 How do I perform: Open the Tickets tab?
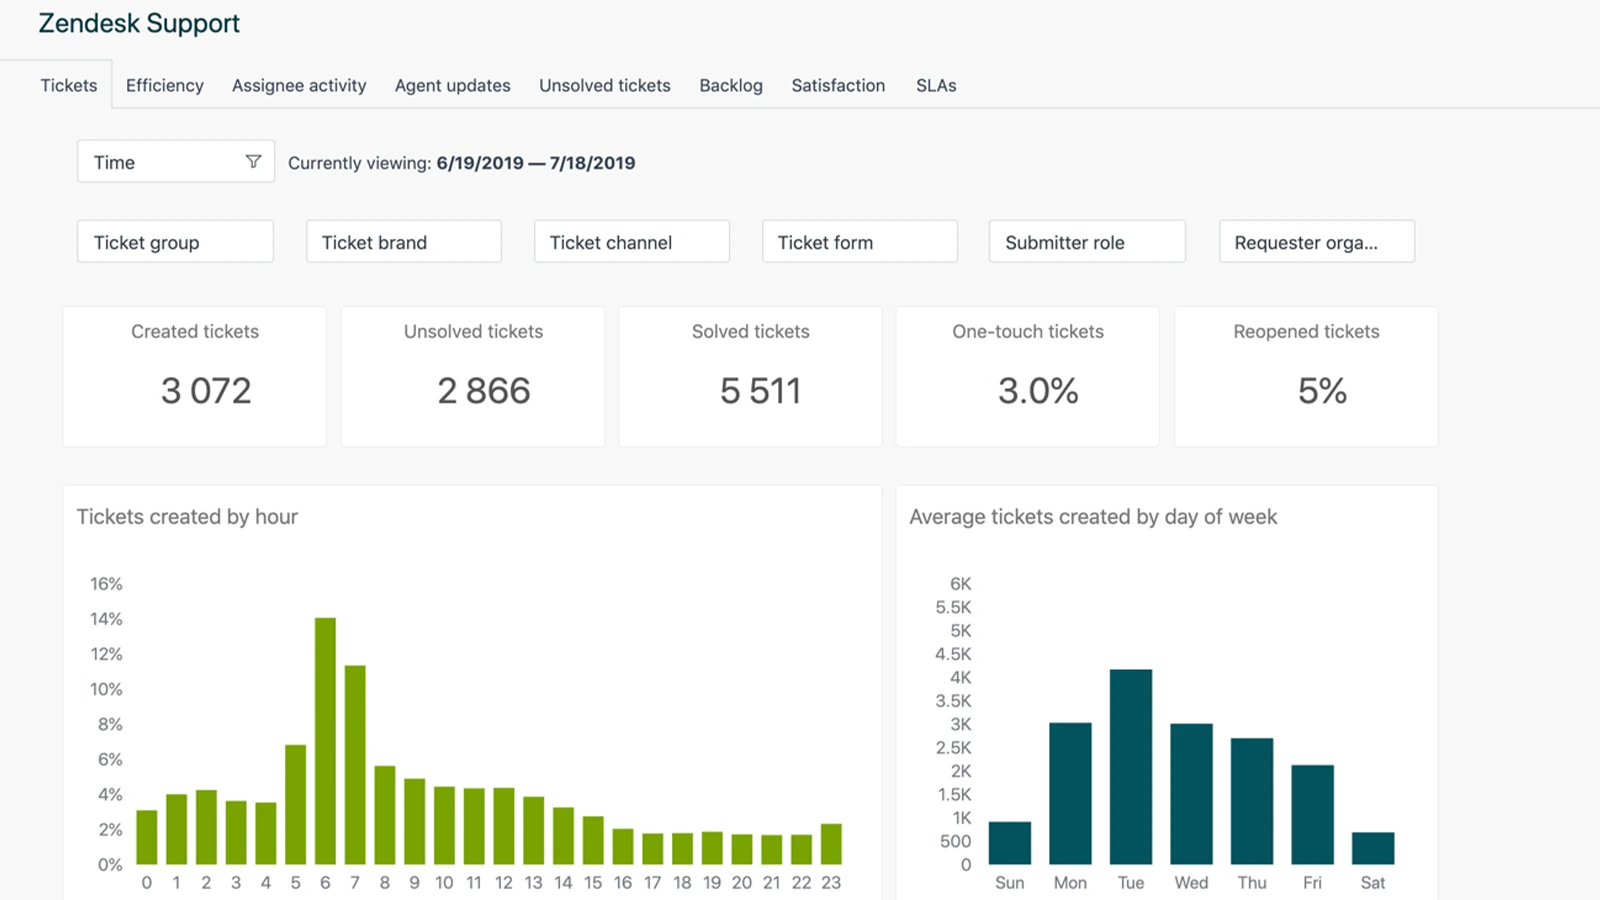click(69, 85)
